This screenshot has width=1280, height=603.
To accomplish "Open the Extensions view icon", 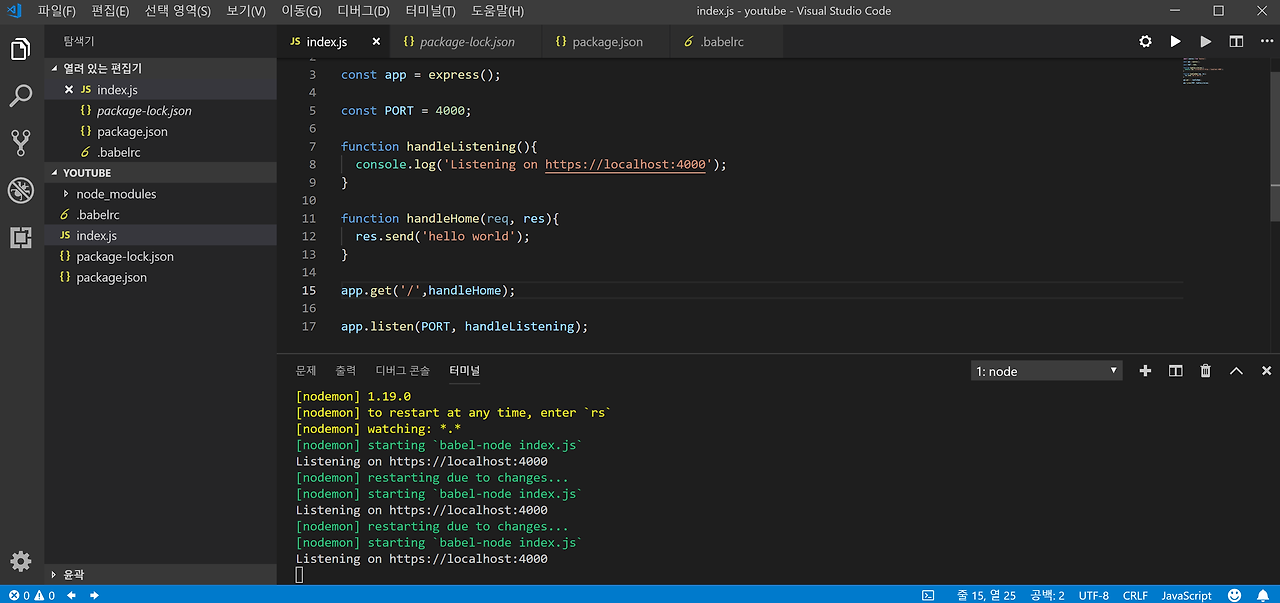I will coord(21,237).
